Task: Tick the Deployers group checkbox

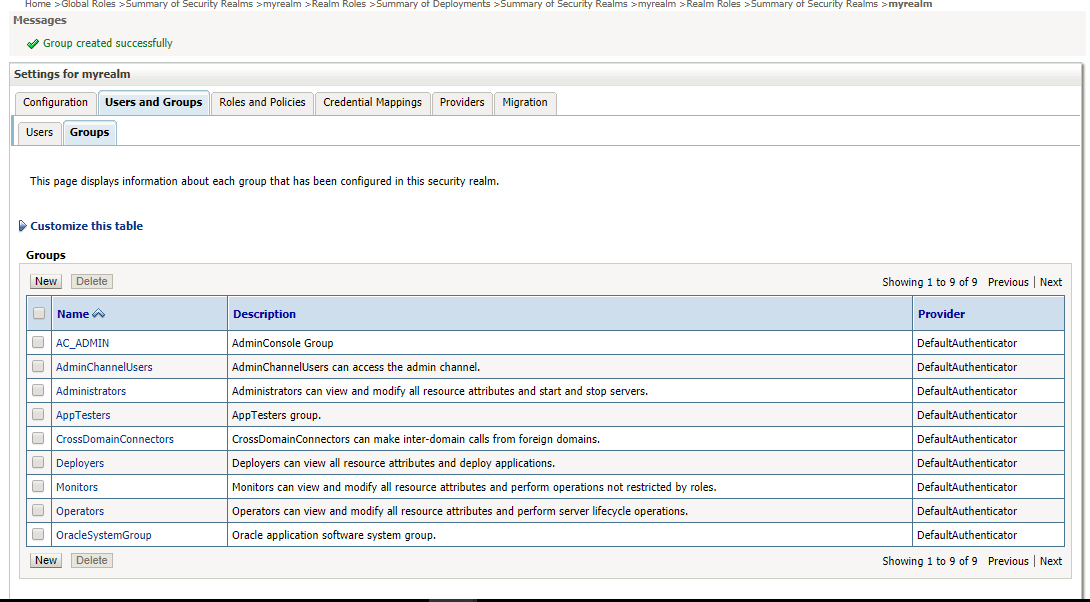Action: click(38, 462)
